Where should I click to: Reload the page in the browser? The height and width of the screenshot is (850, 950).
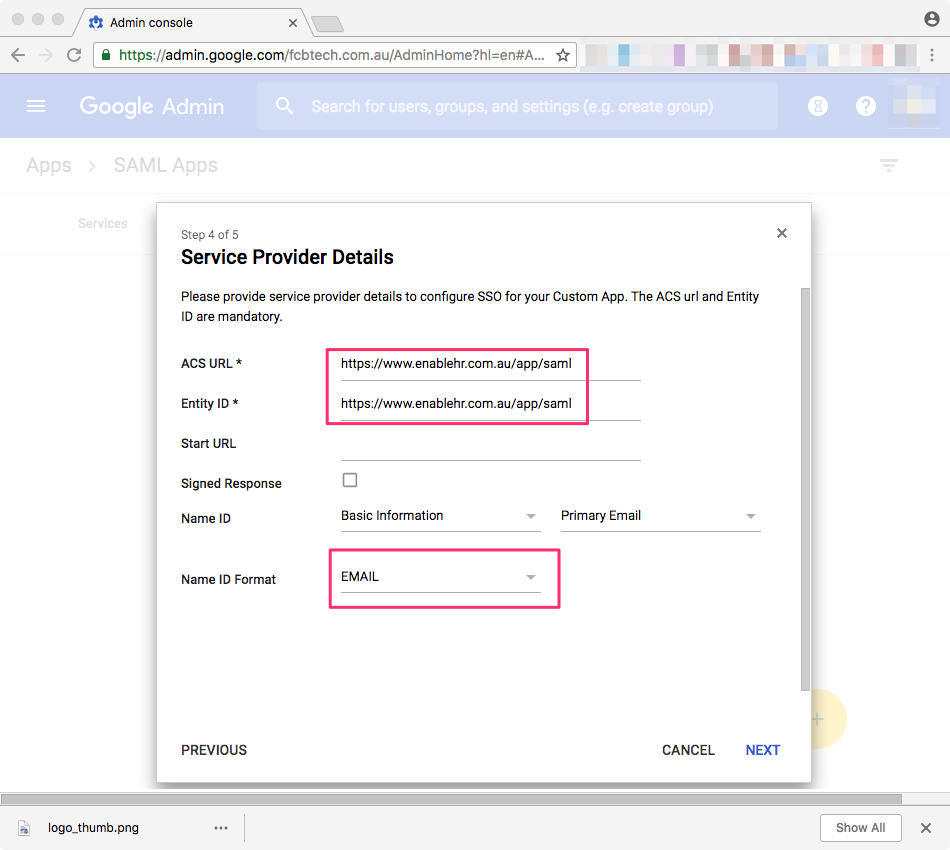[x=74, y=55]
